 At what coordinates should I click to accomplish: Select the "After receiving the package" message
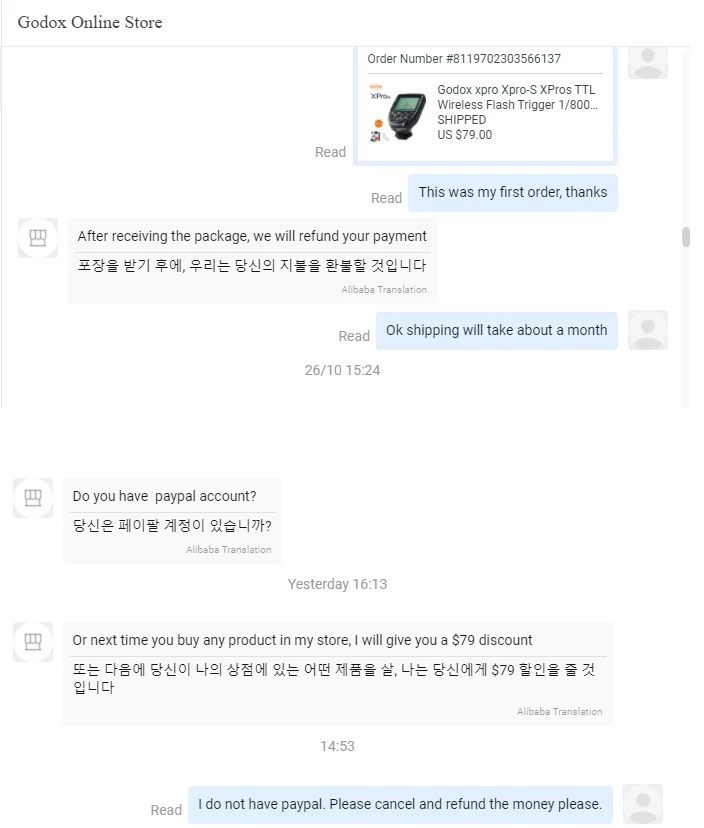[252, 237]
